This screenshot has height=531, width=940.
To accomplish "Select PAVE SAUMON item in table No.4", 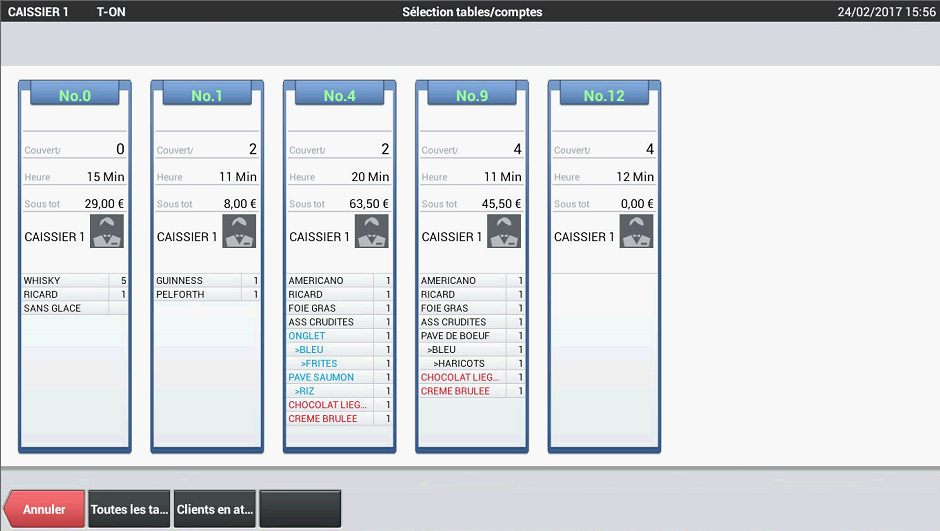I will tap(340, 377).
